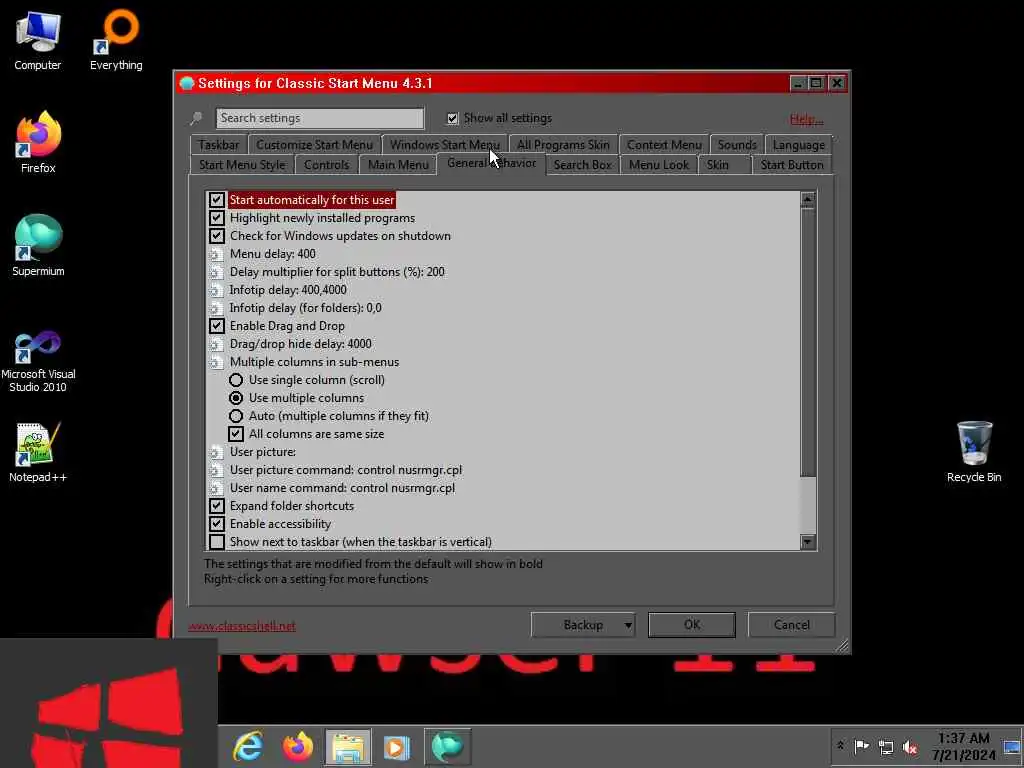Open the Help link
Image resolution: width=1024 pixels, height=768 pixels.
point(806,119)
